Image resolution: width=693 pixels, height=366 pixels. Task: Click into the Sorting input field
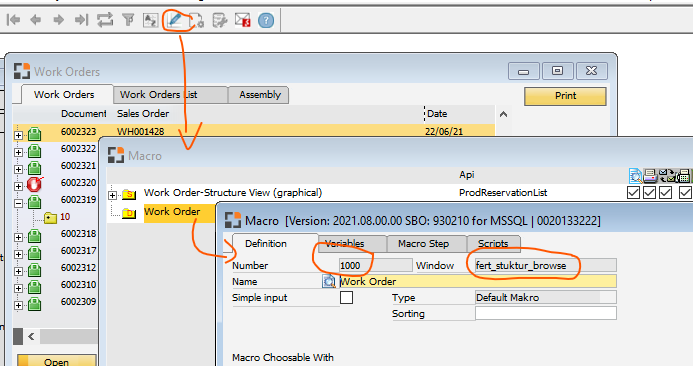point(545,313)
